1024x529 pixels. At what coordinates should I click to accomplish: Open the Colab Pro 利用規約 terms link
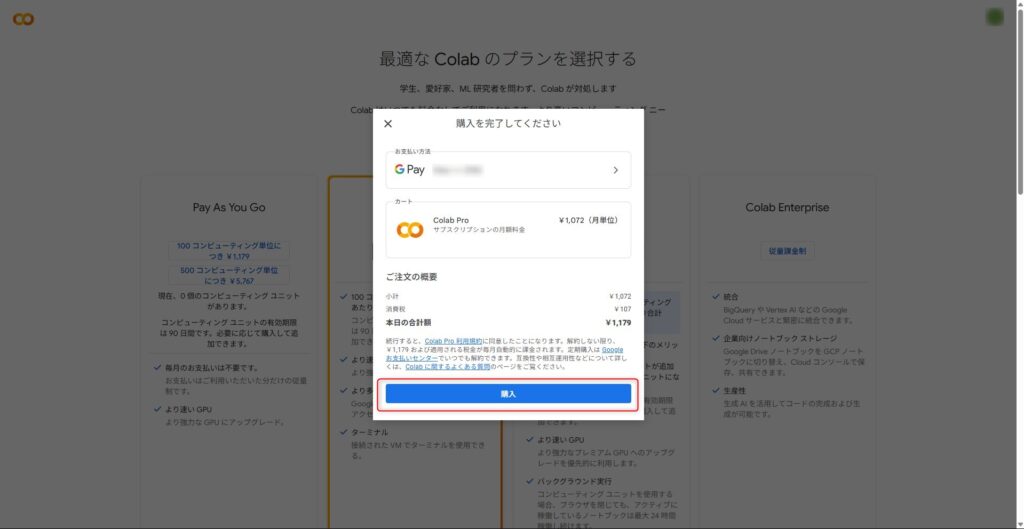tap(453, 341)
